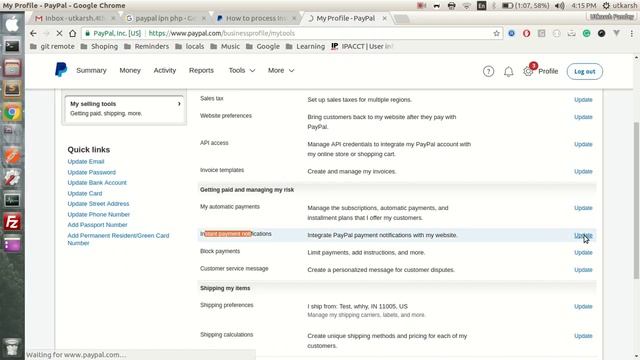
Task: Open the Help question mark icon
Action: click(488, 71)
